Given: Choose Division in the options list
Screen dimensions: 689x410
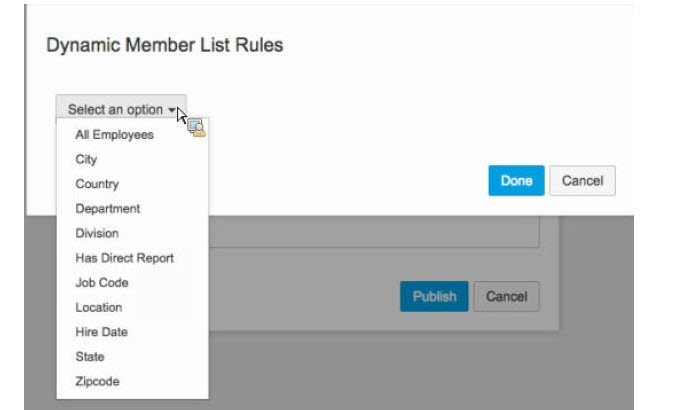Looking at the screenshot, I should click(x=97, y=233).
